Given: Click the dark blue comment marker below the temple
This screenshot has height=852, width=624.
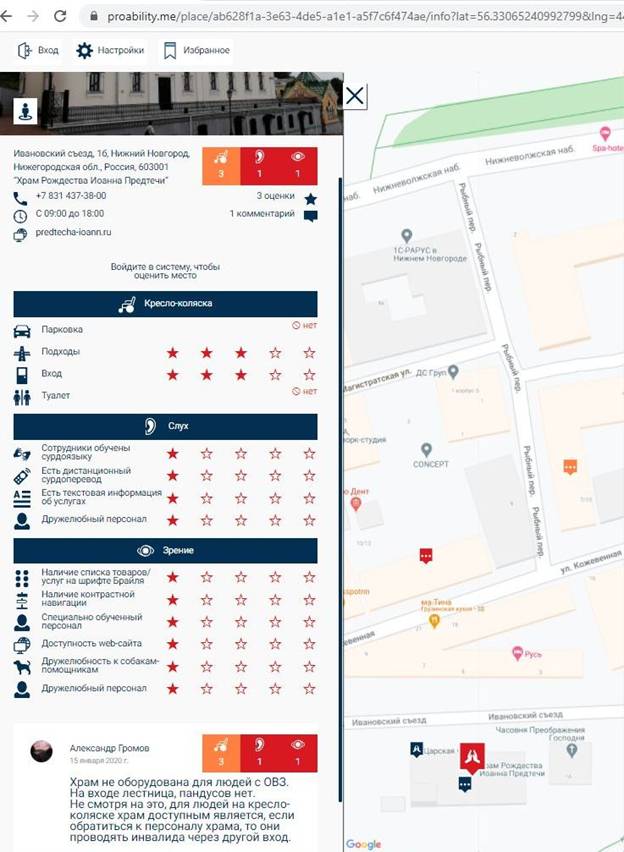Looking at the screenshot, I should [465, 785].
